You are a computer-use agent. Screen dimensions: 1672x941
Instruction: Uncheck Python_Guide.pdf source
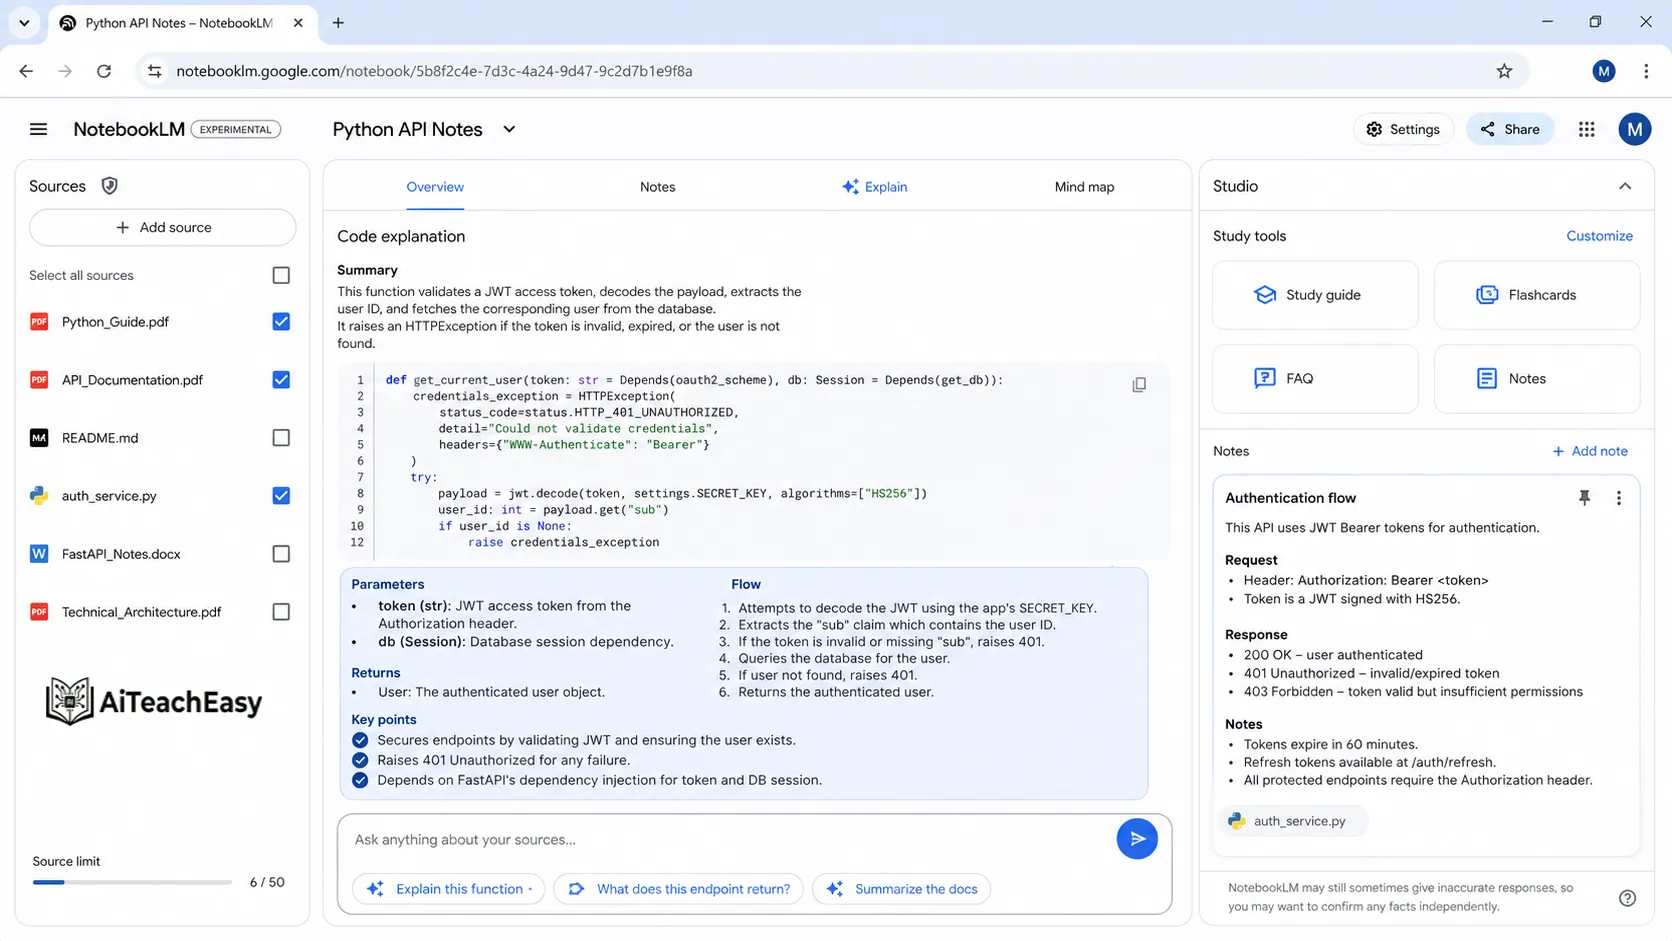click(x=281, y=322)
